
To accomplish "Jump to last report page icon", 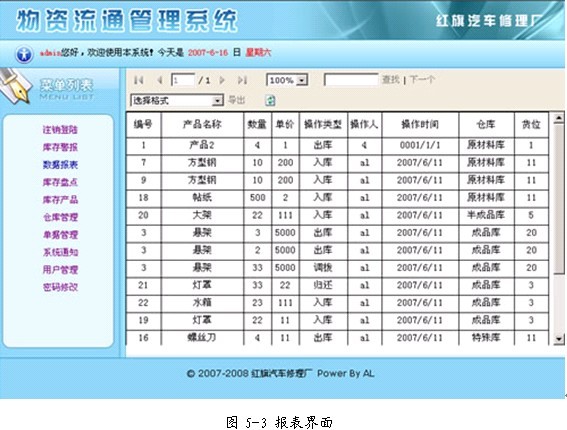I will coord(242,80).
